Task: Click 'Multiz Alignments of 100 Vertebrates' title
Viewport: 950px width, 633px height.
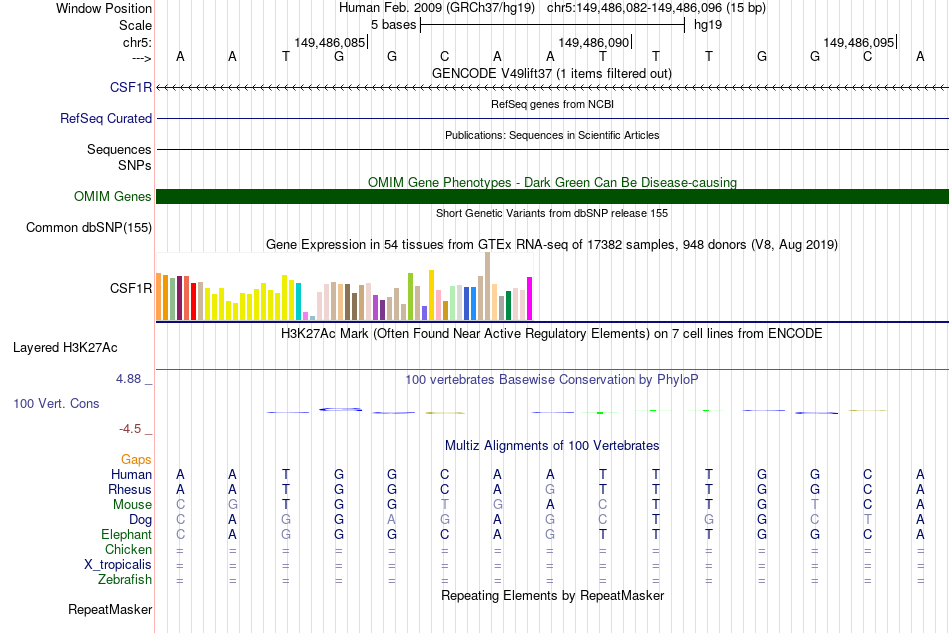Action: 552,445
